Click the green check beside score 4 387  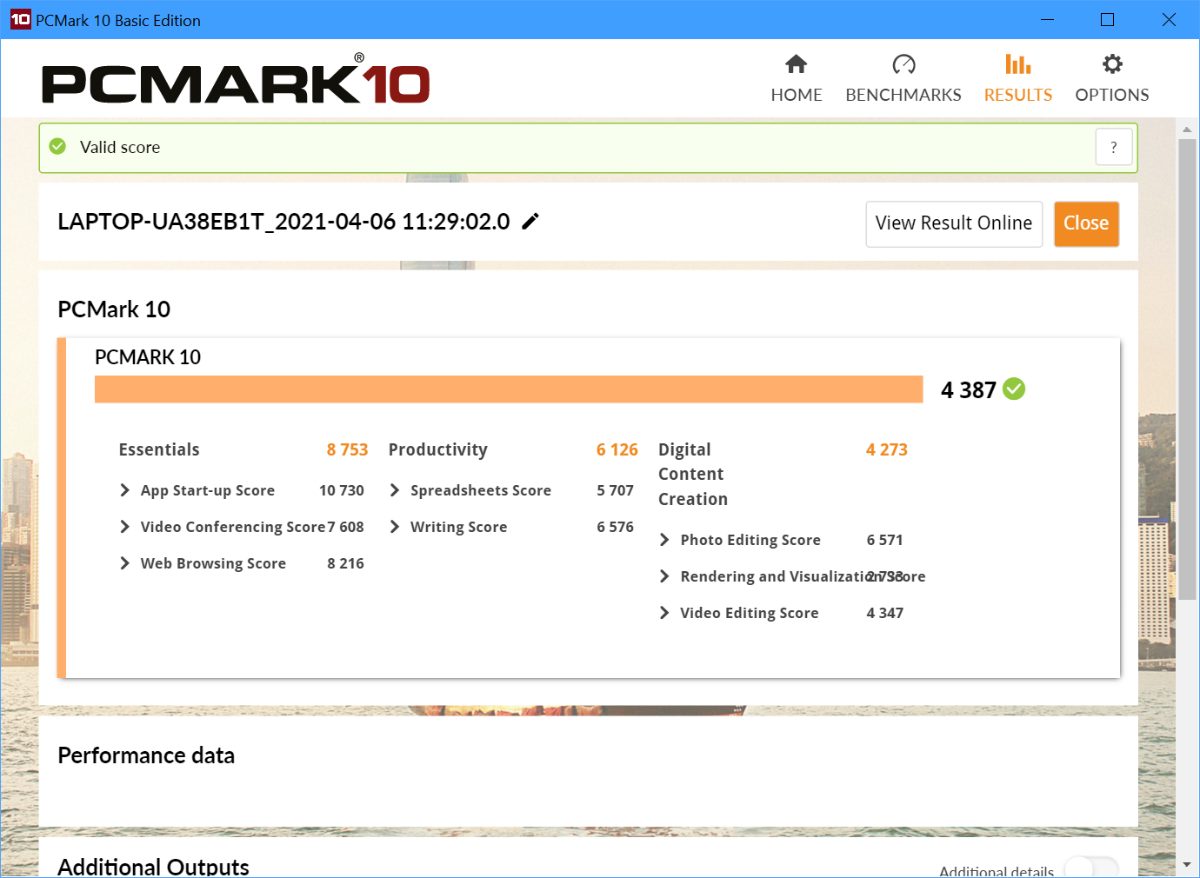click(1014, 389)
